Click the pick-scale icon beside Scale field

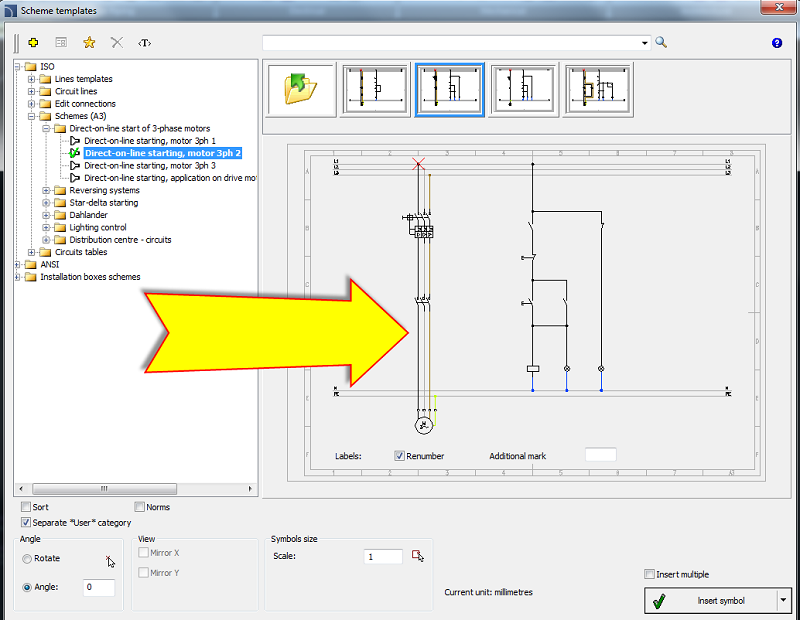tap(418, 556)
